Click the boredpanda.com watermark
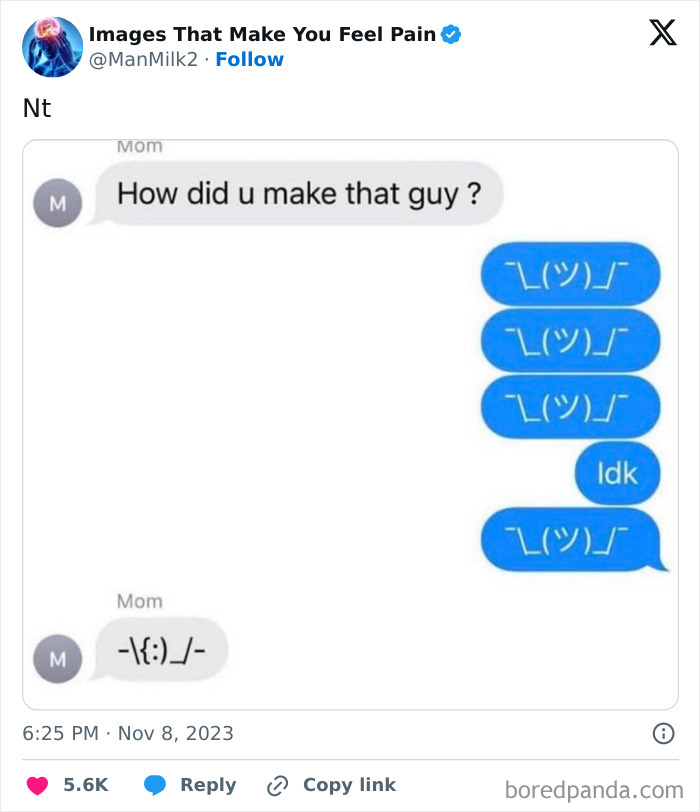 pyautogui.click(x=594, y=790)
